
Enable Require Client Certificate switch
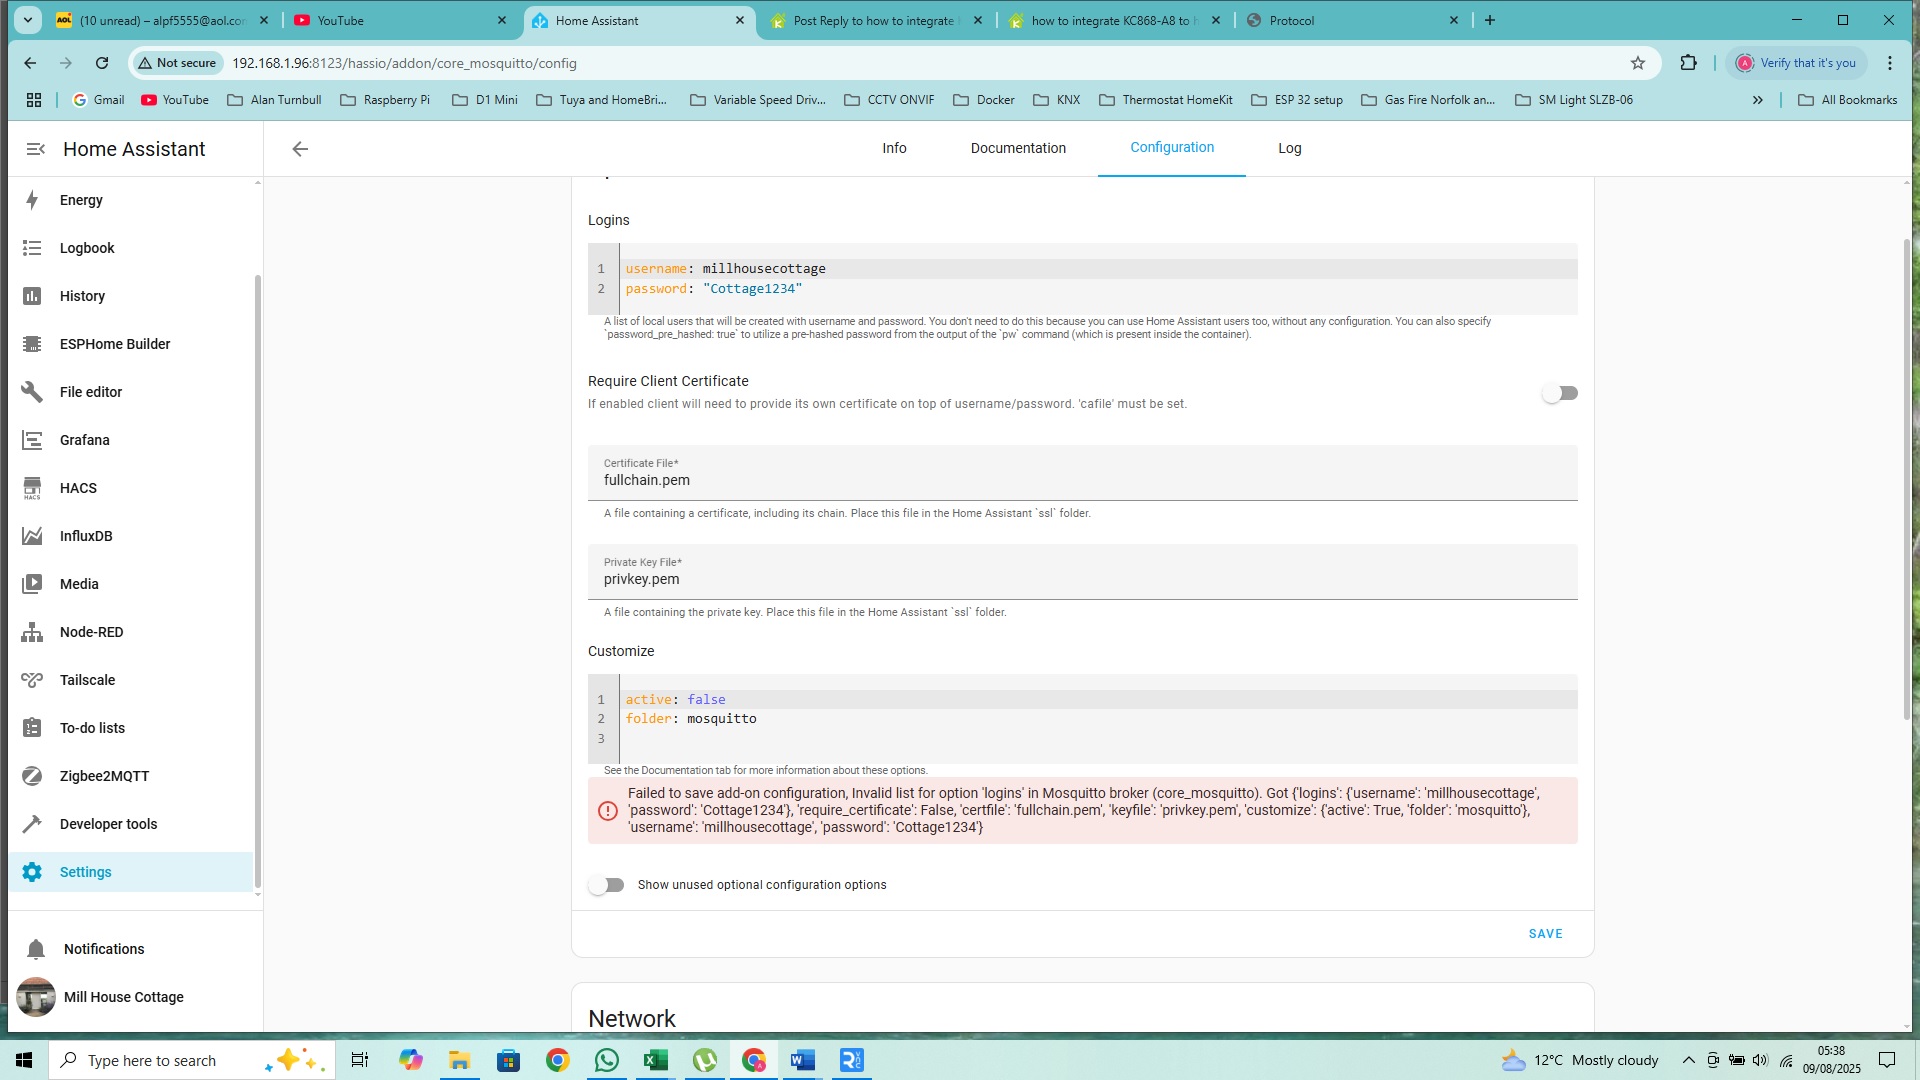click(1559, 393)
